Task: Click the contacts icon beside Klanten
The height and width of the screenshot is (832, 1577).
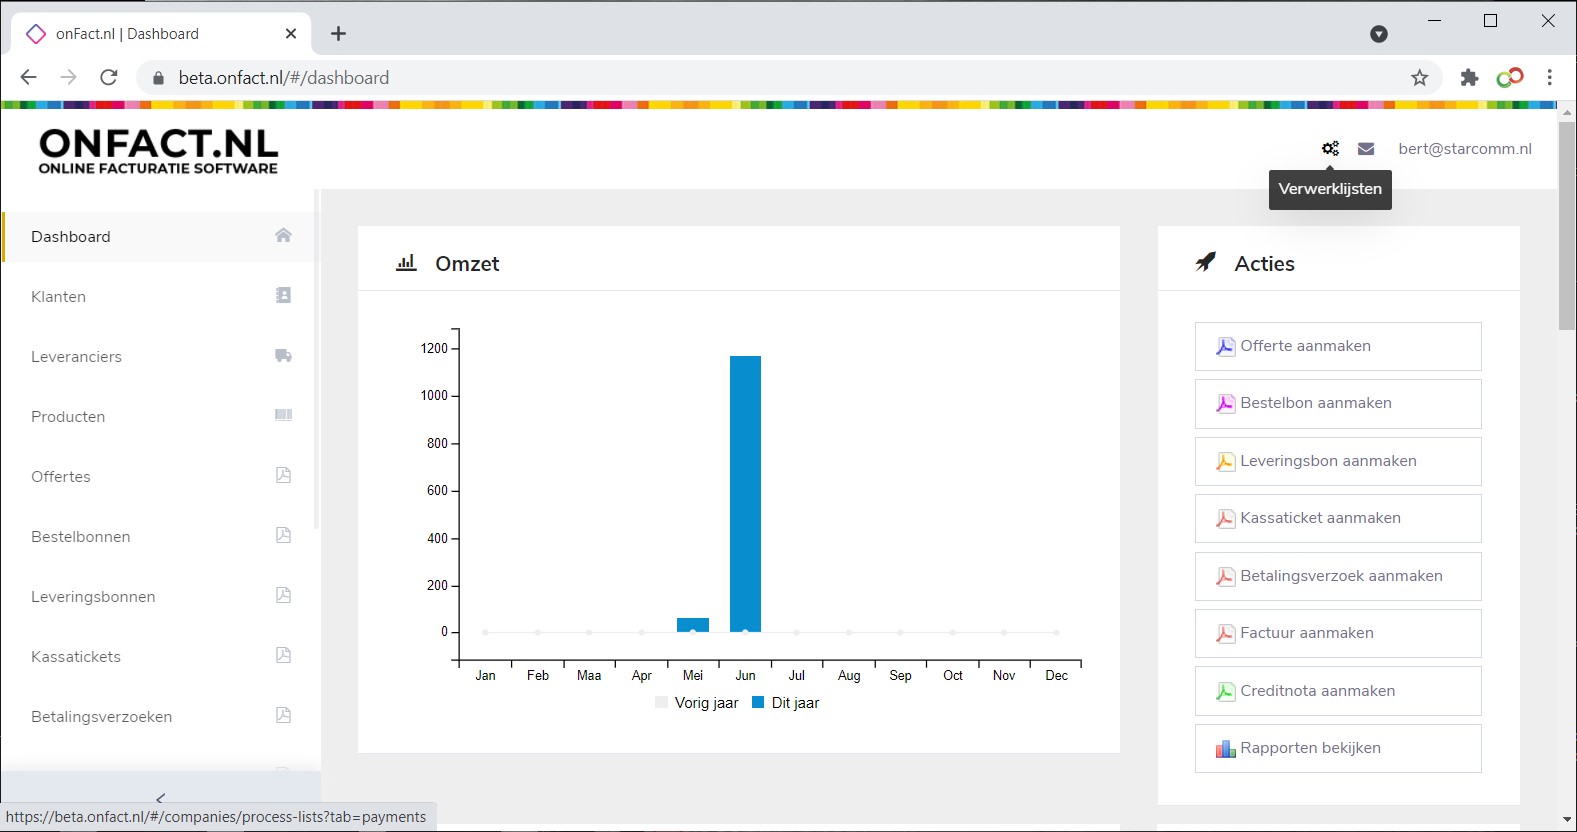Action: [283, 296]
